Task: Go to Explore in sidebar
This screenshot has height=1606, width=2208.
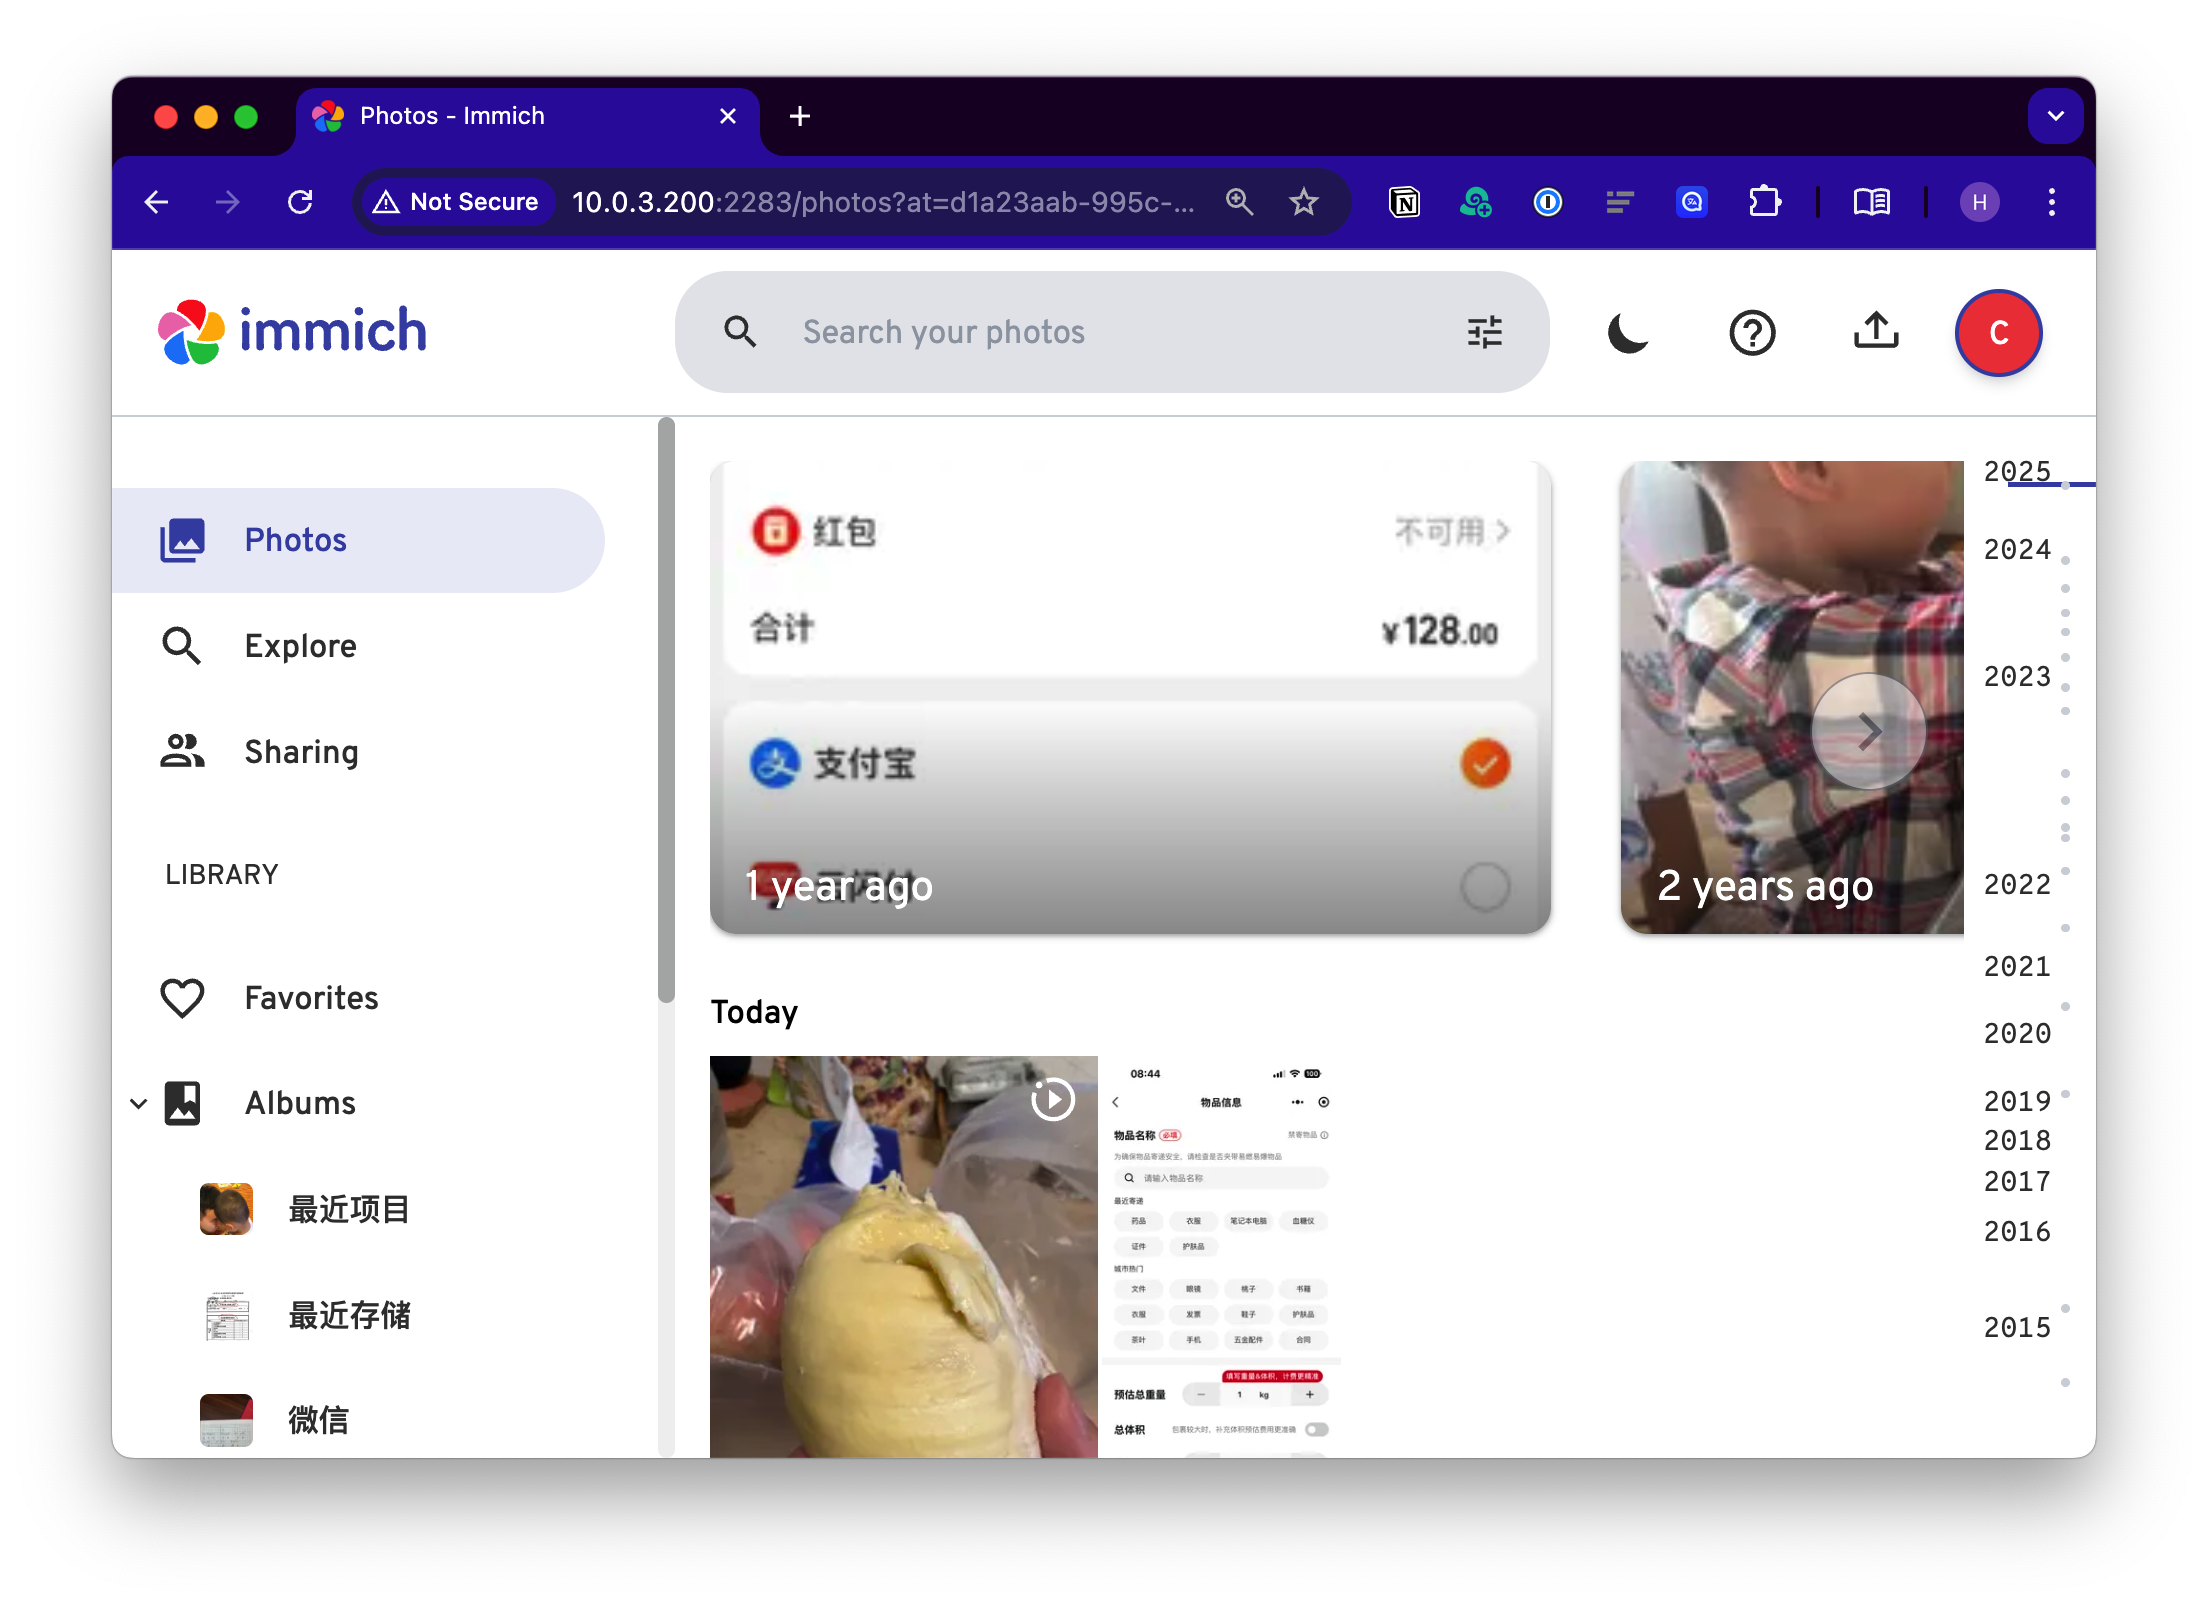Action: pos(300,646)
